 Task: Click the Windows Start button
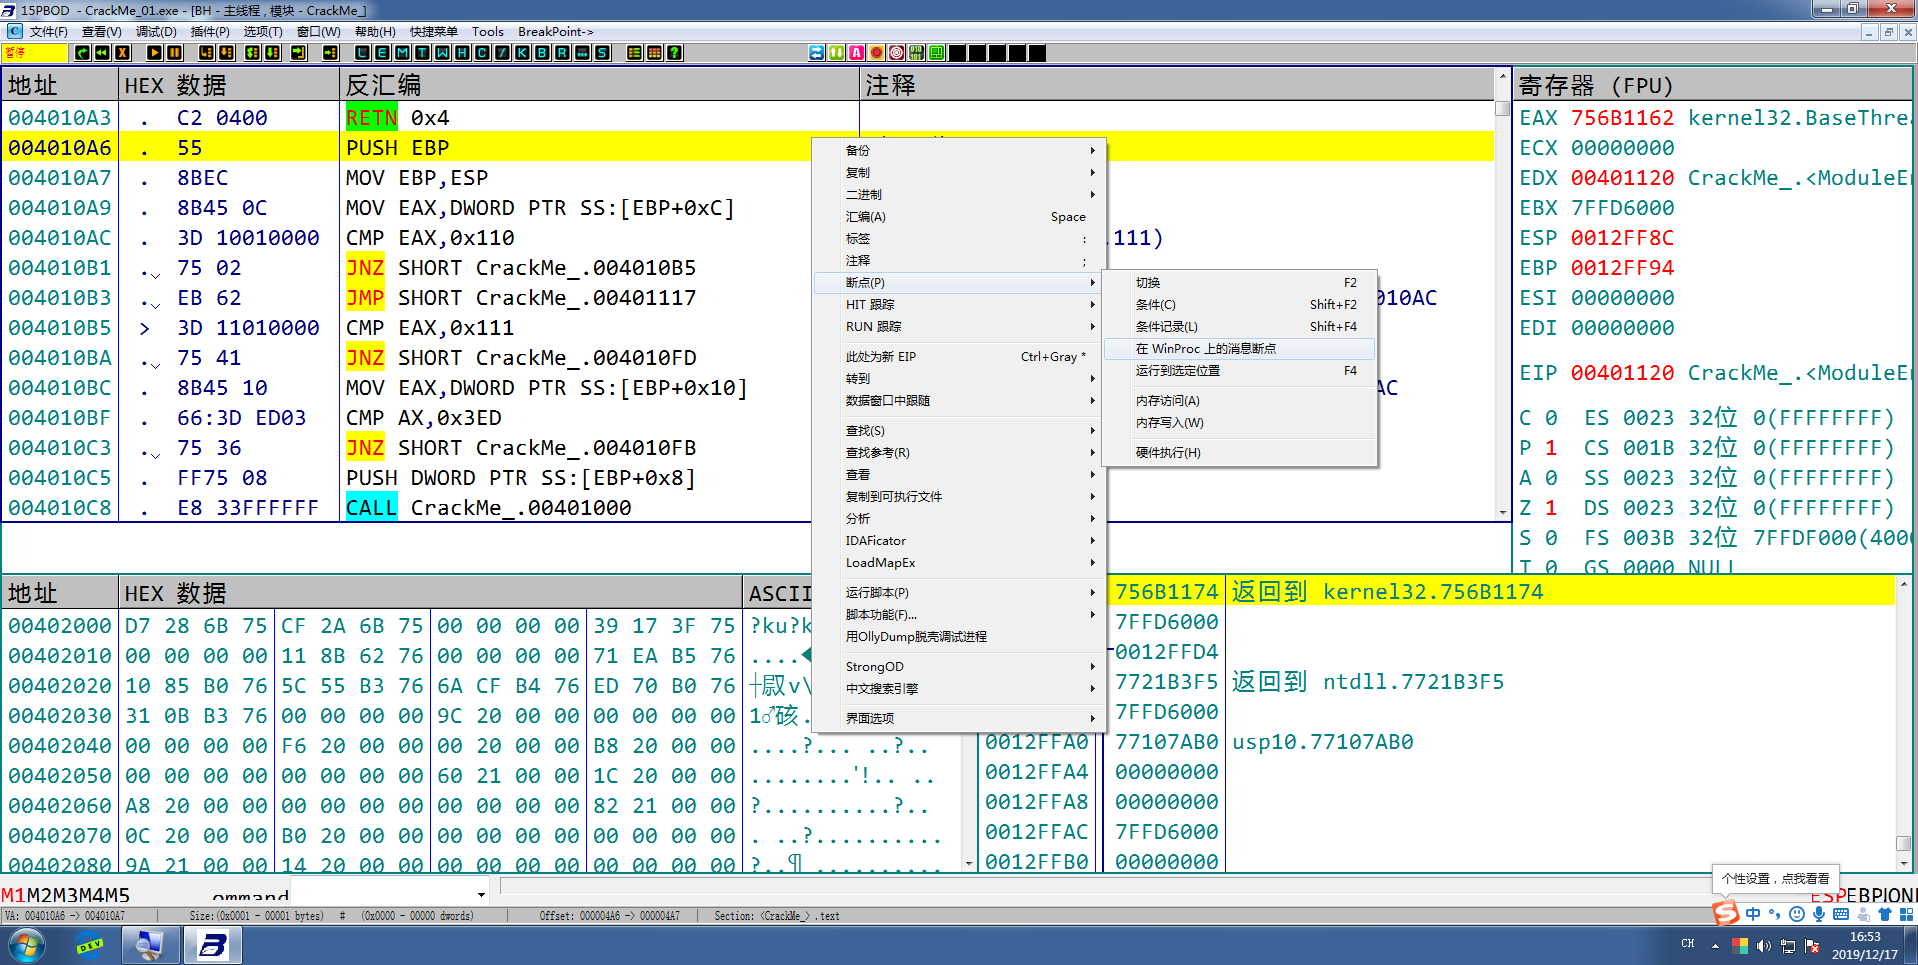tap(27, 945)
